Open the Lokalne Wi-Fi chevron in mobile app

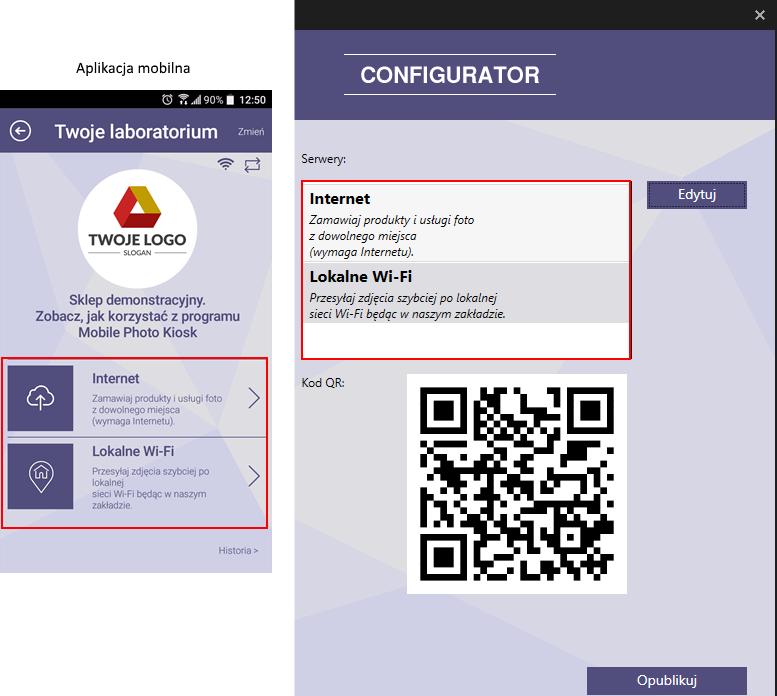point(254,476)
